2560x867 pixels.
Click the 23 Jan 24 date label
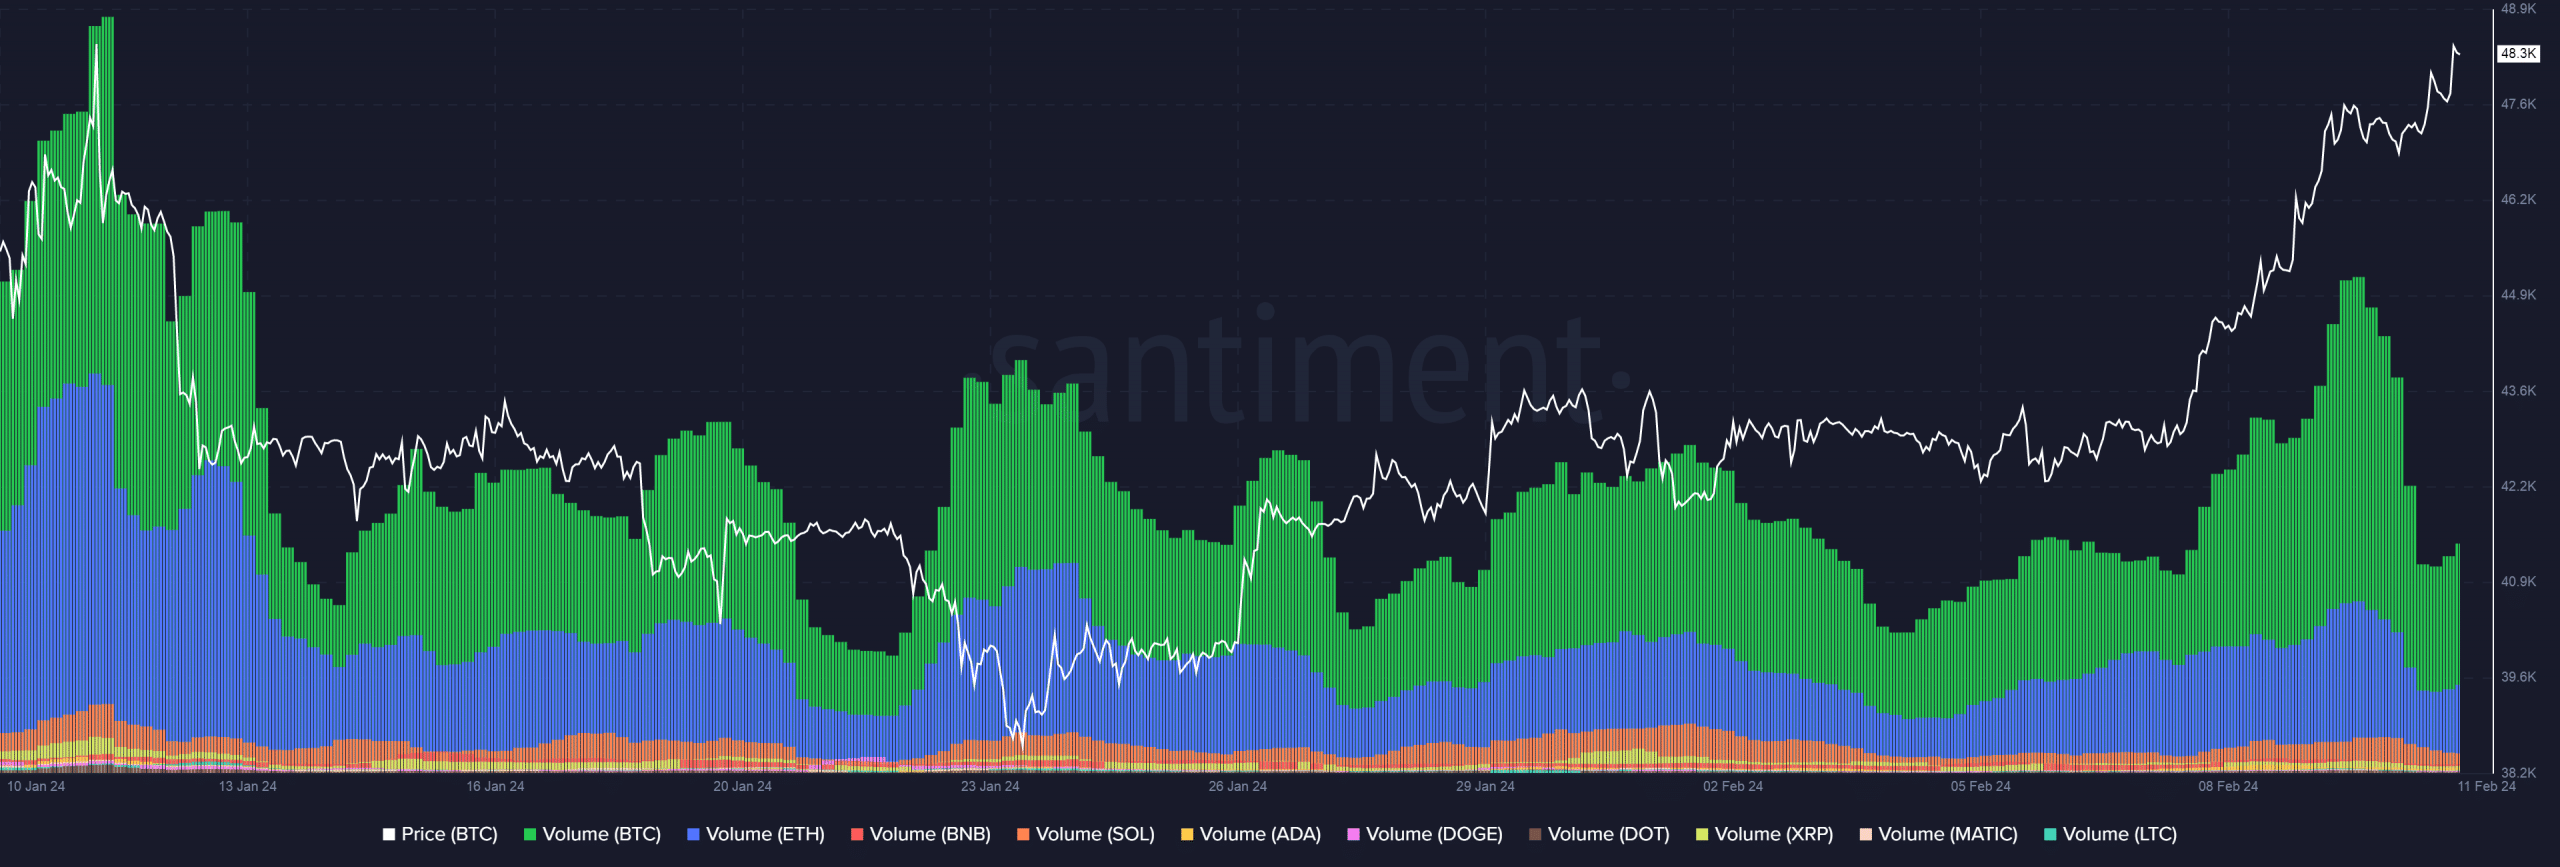click(x=990, y=786)
